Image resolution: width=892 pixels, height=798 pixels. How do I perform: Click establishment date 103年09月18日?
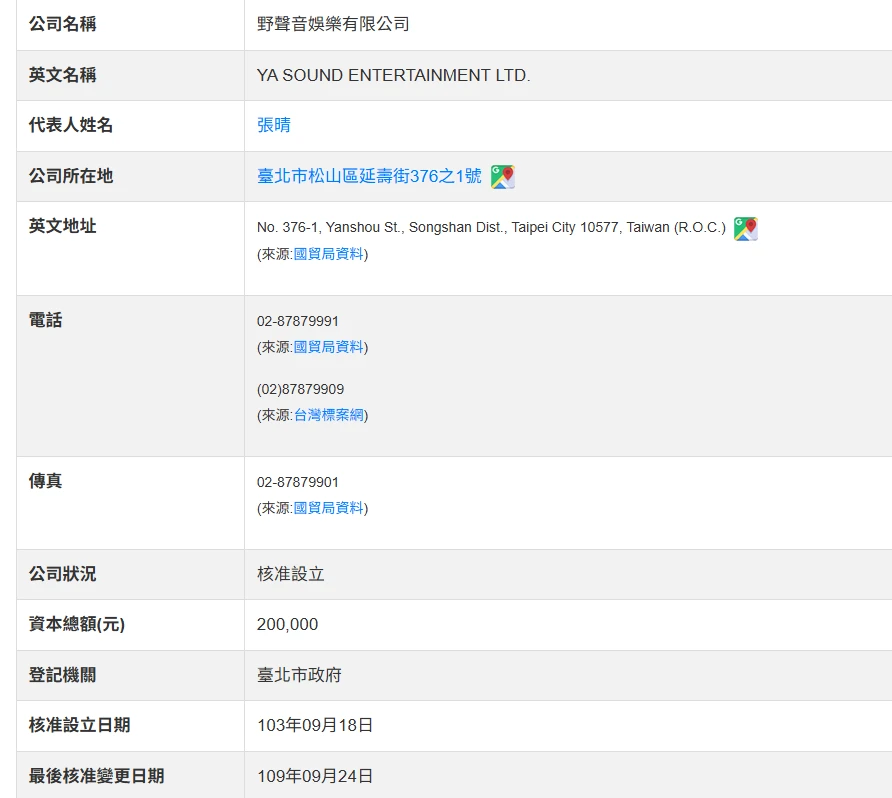315,725
